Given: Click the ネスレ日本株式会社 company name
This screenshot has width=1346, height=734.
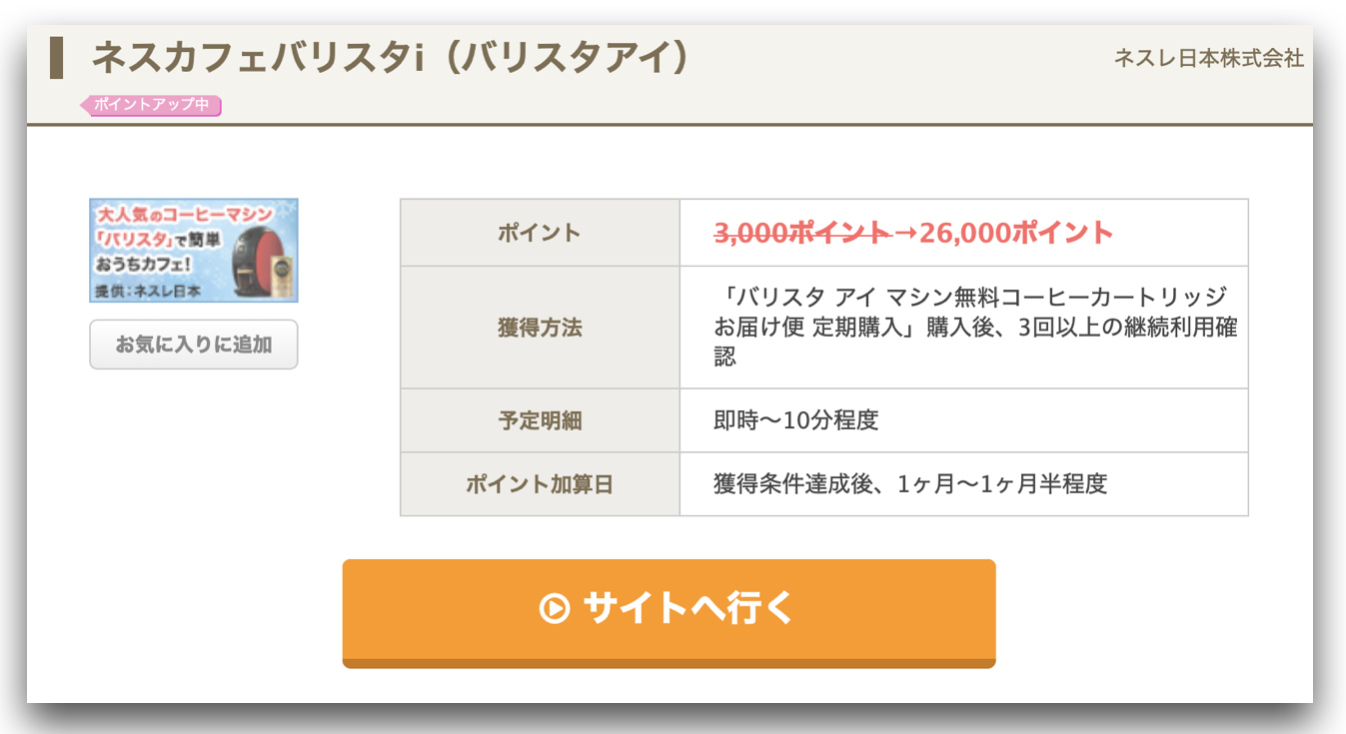Looking at the screenshot, I should click(1209, 59).
